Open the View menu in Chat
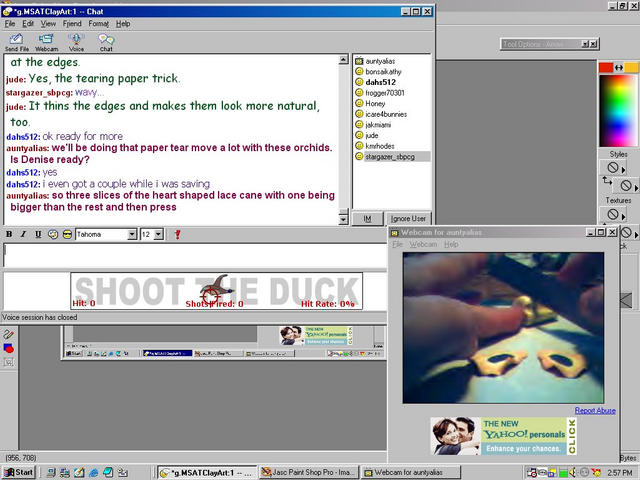The width and height of the screenshot is (640, 480). (48, 24)
